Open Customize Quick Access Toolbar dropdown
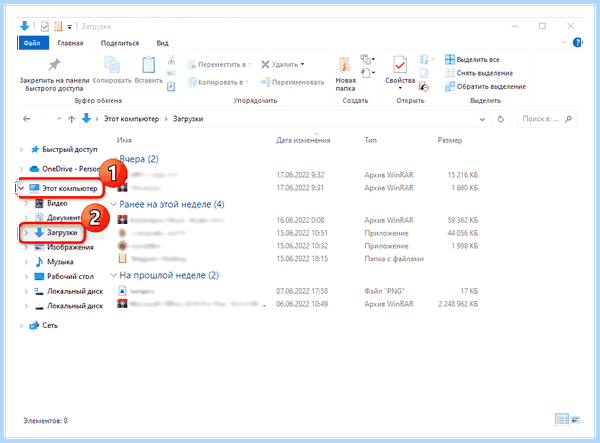 pos(69,27)
